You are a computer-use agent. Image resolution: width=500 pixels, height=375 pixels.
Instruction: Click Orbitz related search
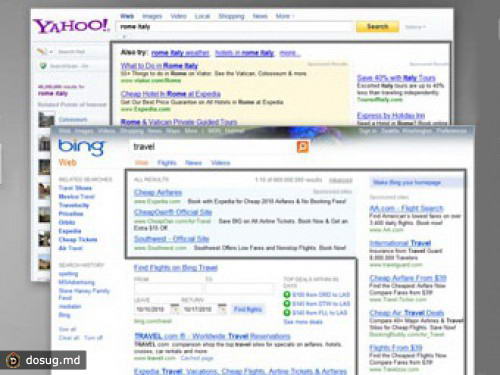pos(67,222)
